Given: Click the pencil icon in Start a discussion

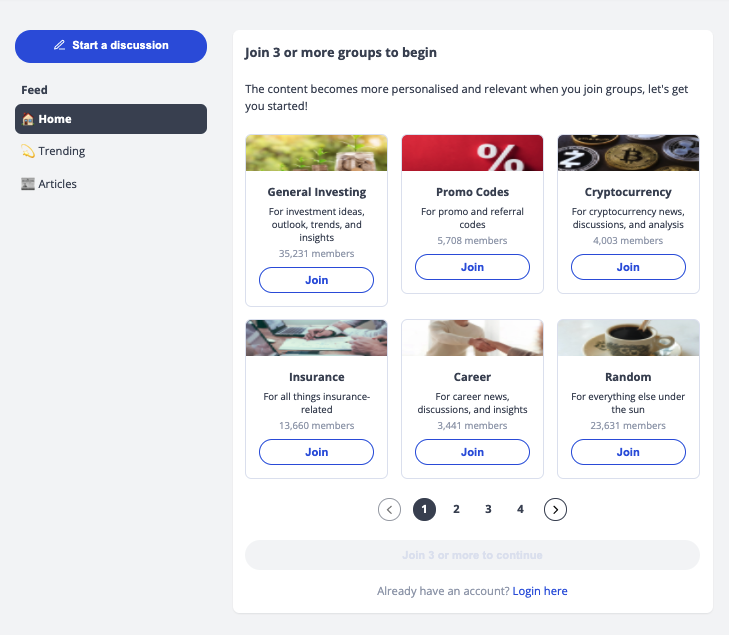Looking at the screenshot, I should tap(59, 46).
